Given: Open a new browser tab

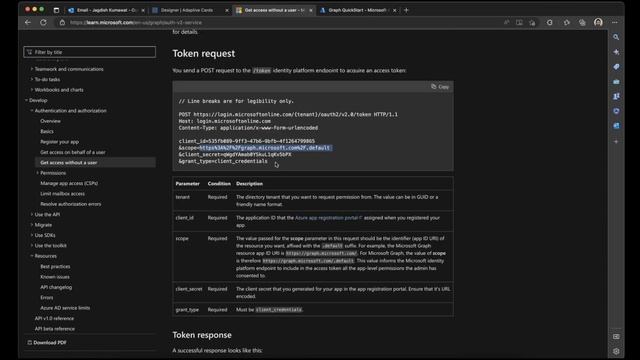Looking at the screenshot, I should [x=406, y=10].
